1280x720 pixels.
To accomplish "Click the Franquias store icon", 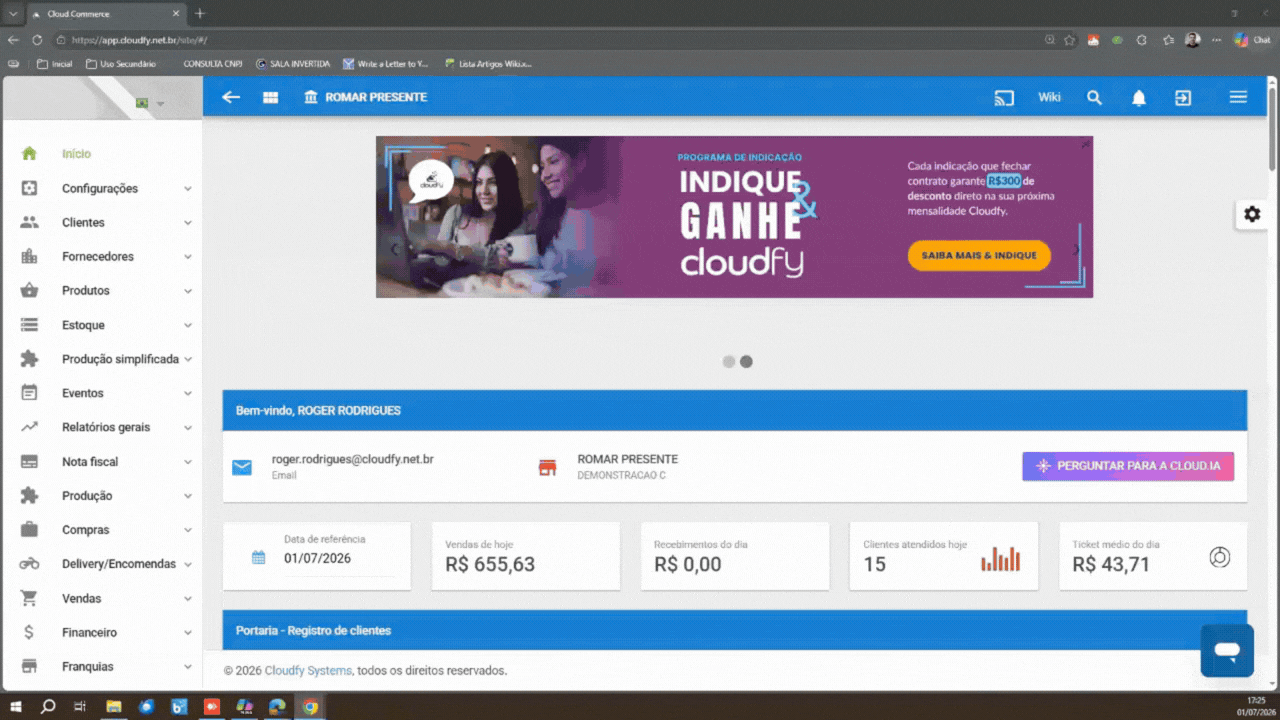I will click(29, 666).
